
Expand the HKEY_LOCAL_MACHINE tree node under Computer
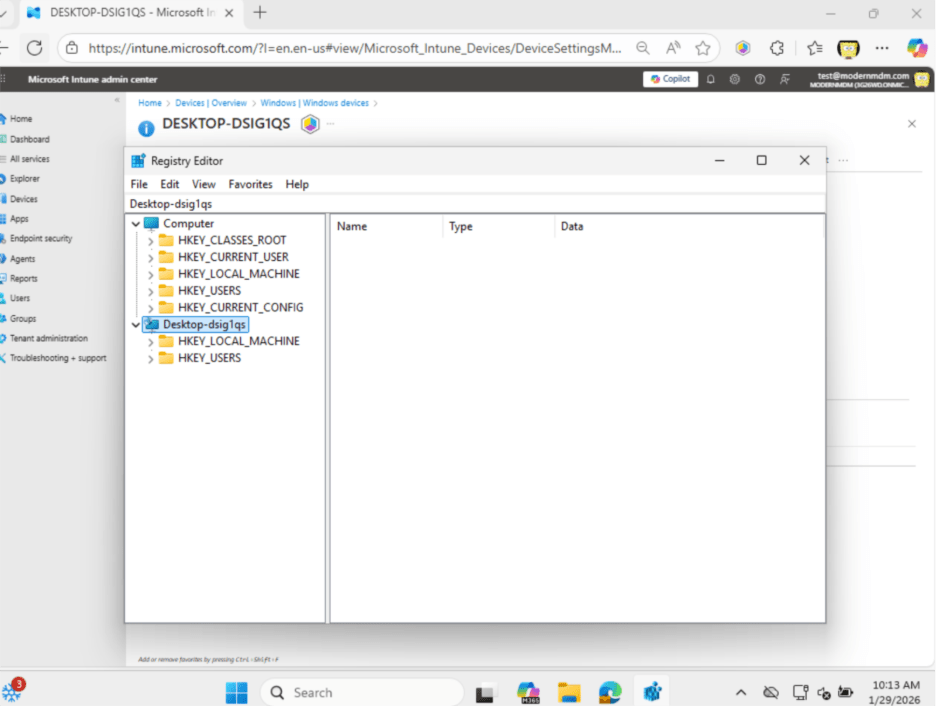[x=152, y=273]
